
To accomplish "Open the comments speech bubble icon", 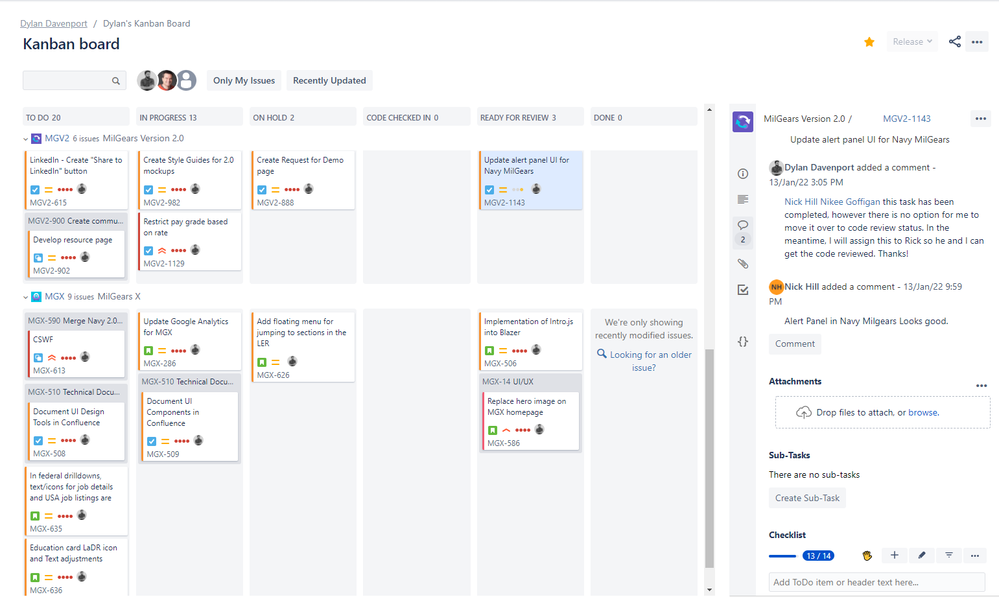I will coord(743,225).
